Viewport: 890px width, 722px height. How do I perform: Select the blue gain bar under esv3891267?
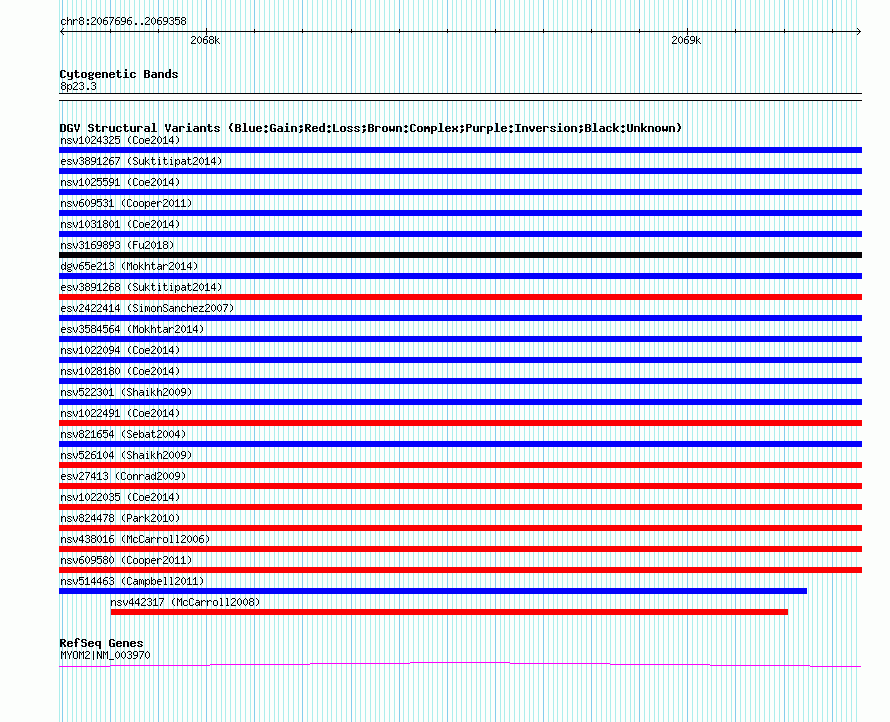click(460, 171)
